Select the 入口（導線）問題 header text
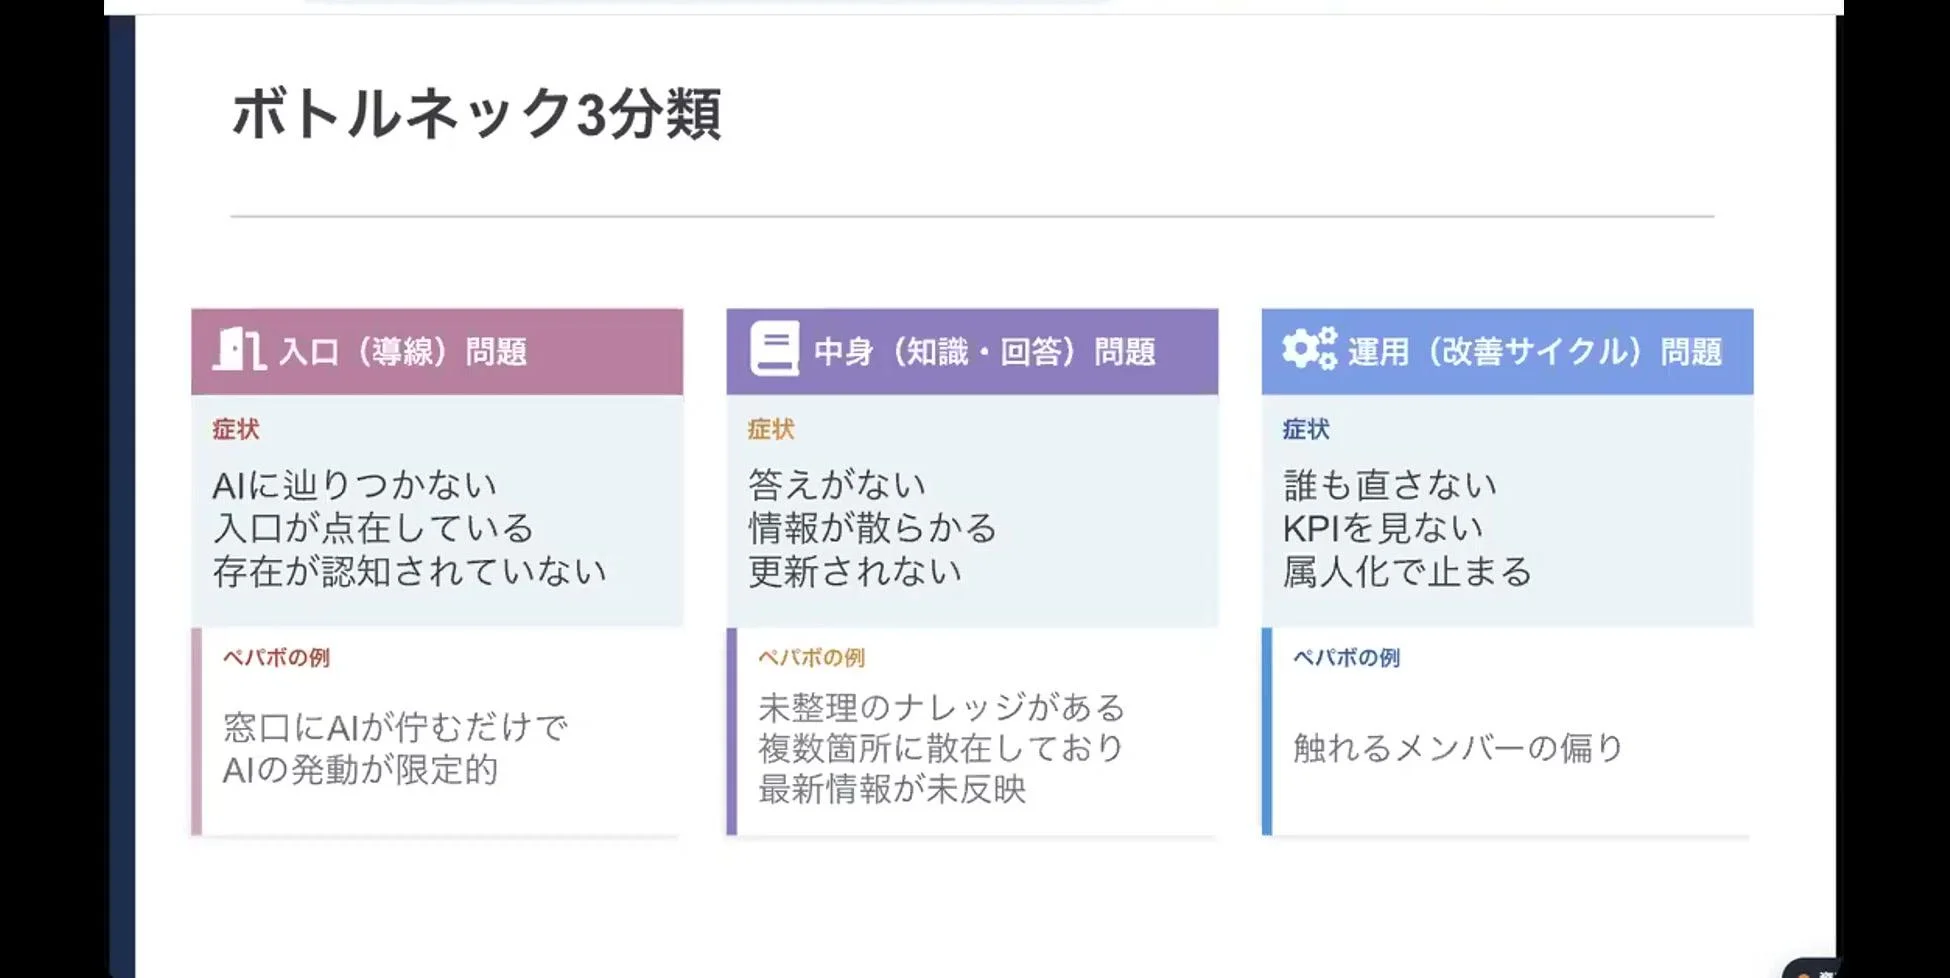Viewport: 1950px width, 978px height. (403, 352)
